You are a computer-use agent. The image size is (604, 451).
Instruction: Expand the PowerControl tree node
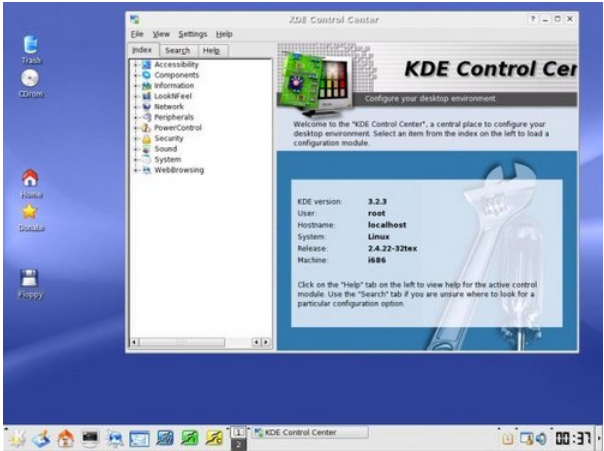tap(136, 128)
